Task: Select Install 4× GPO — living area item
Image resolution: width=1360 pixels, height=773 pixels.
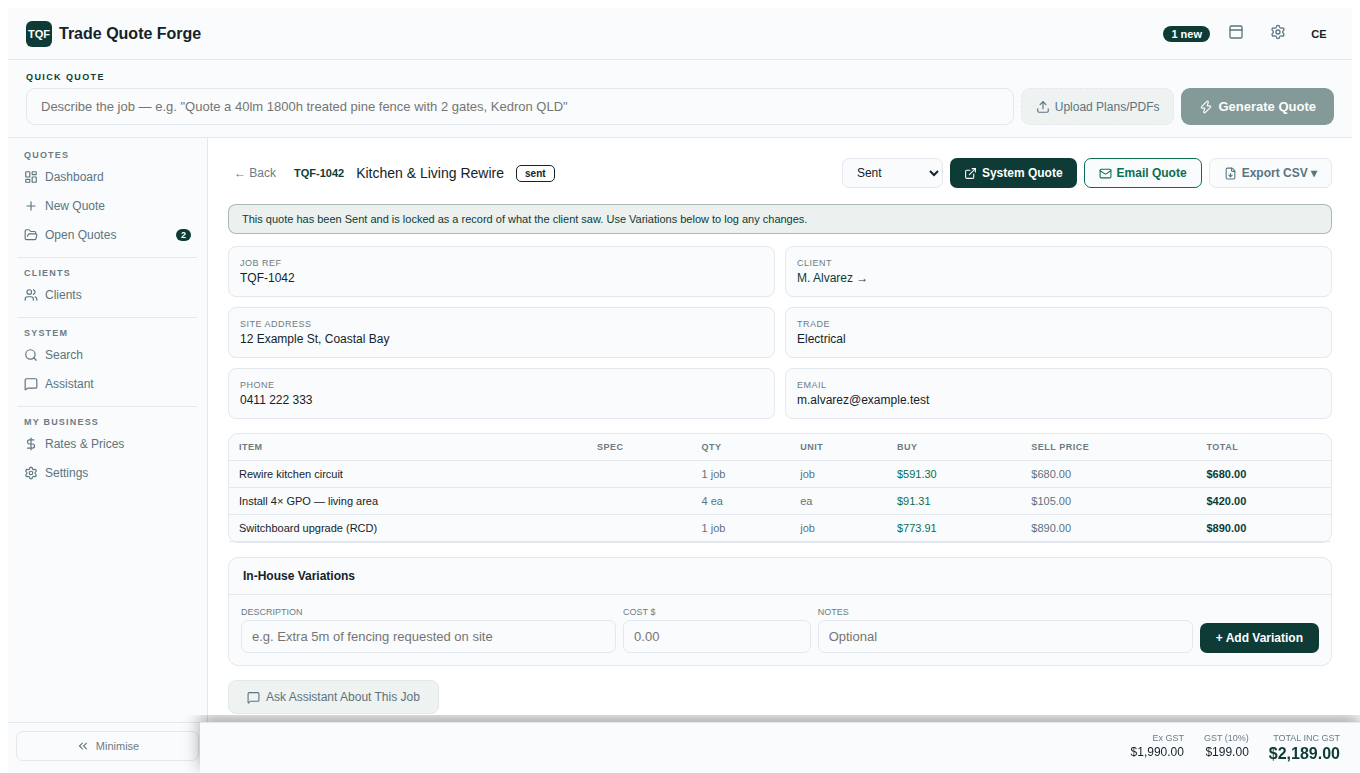Action: [x=308, y=501]
